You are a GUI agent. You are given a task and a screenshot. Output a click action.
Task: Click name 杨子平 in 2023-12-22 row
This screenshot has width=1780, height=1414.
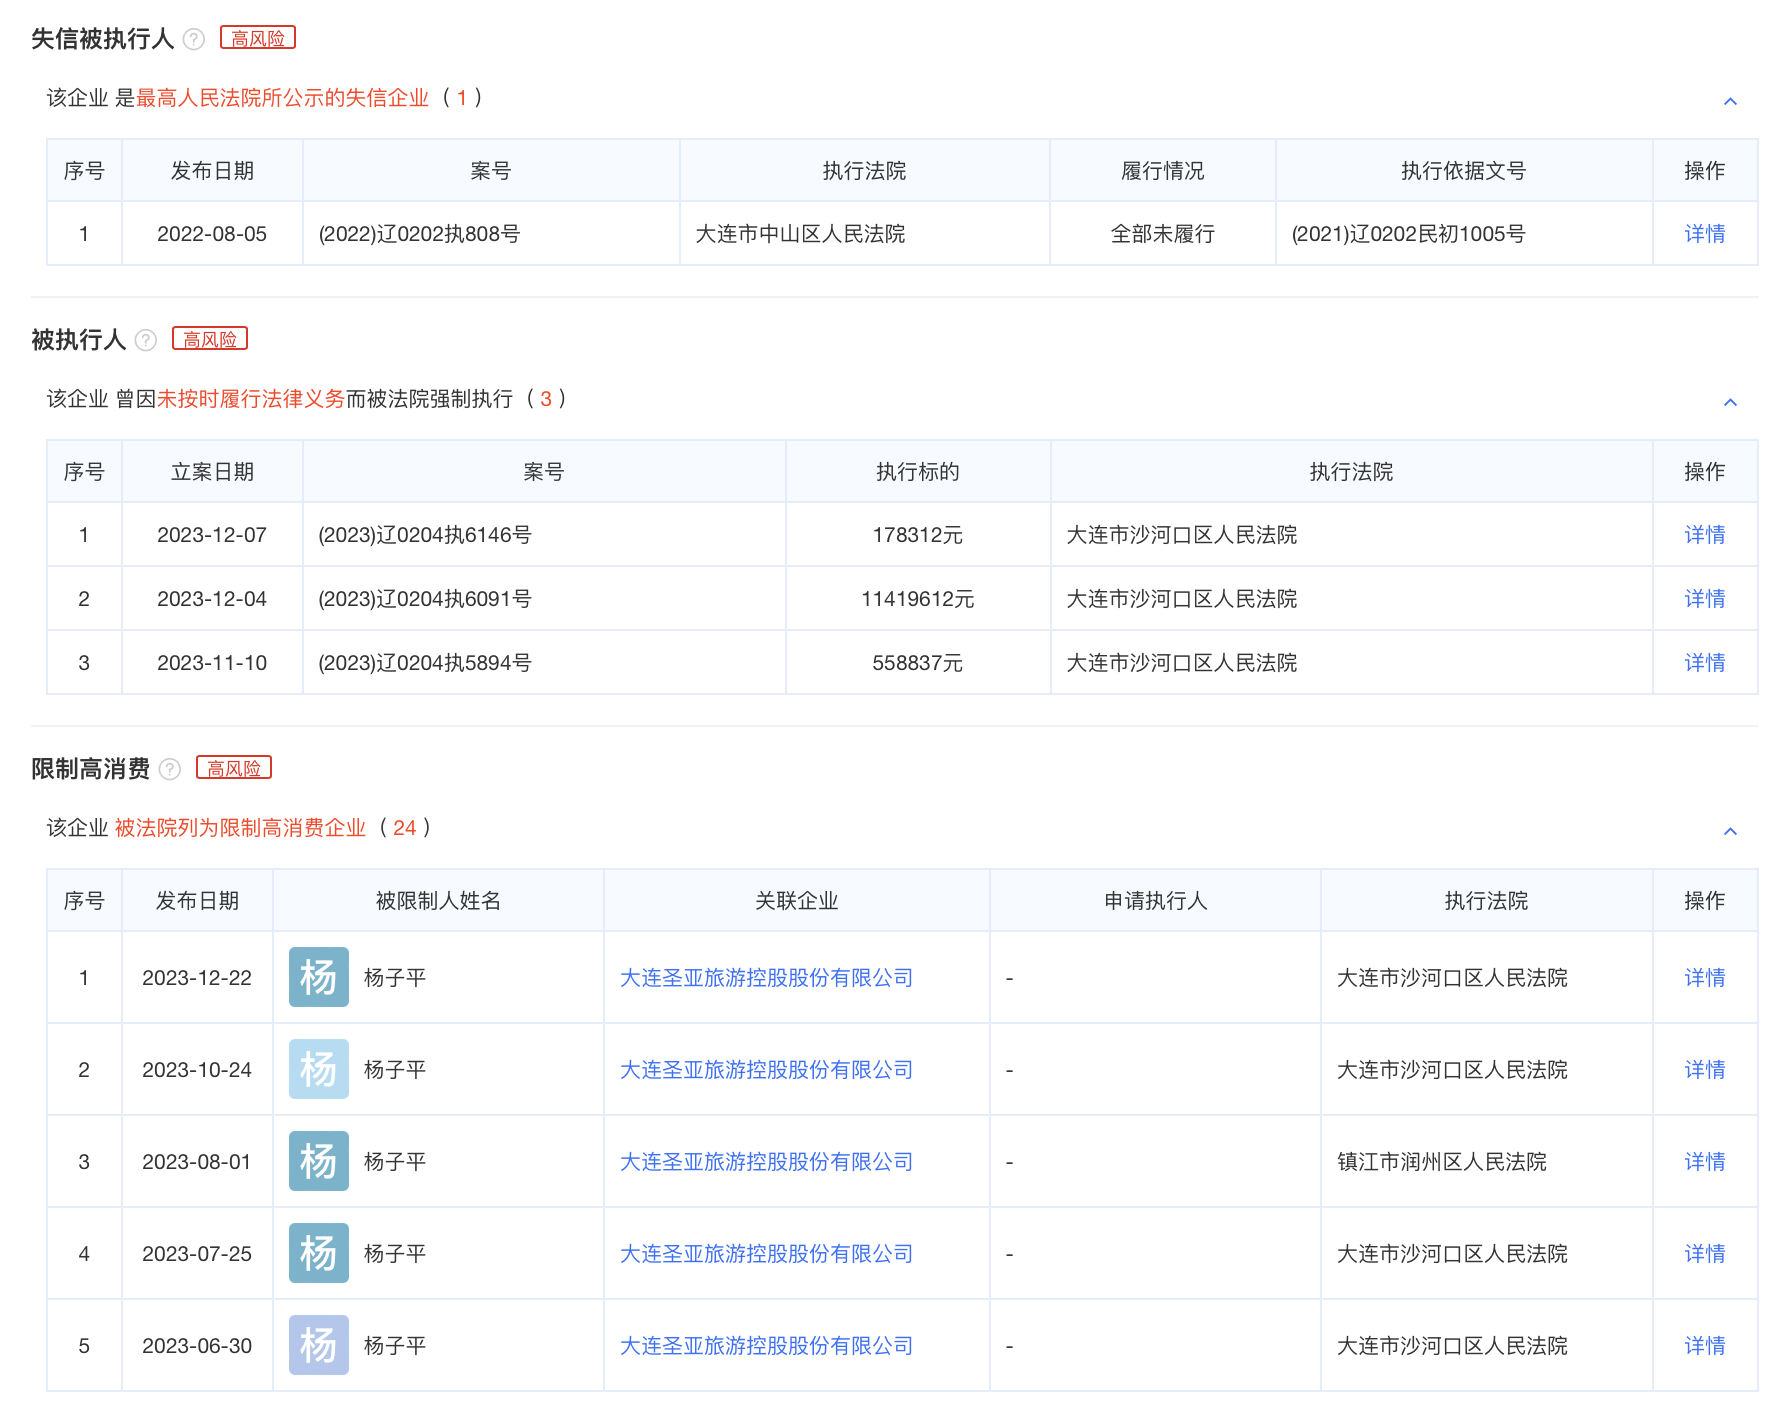(x=395, y=978)
